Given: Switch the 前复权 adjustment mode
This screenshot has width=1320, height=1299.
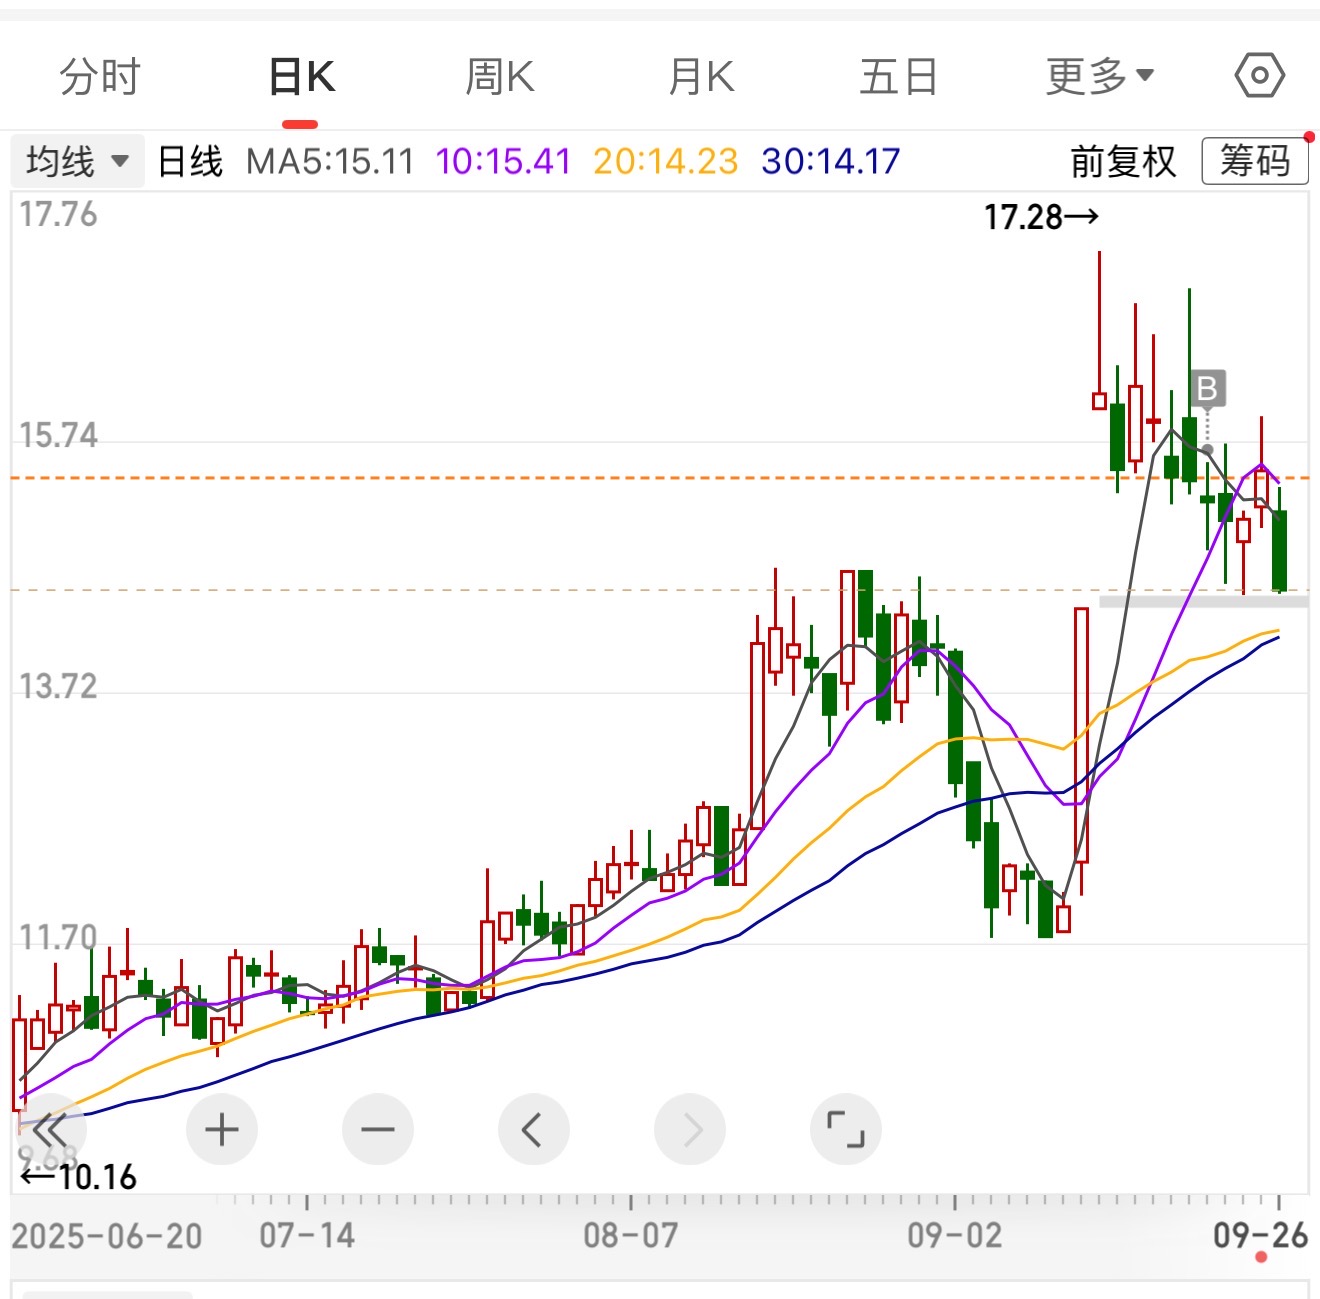Looking at the screenshot, I should click(x=1122, y=161).
